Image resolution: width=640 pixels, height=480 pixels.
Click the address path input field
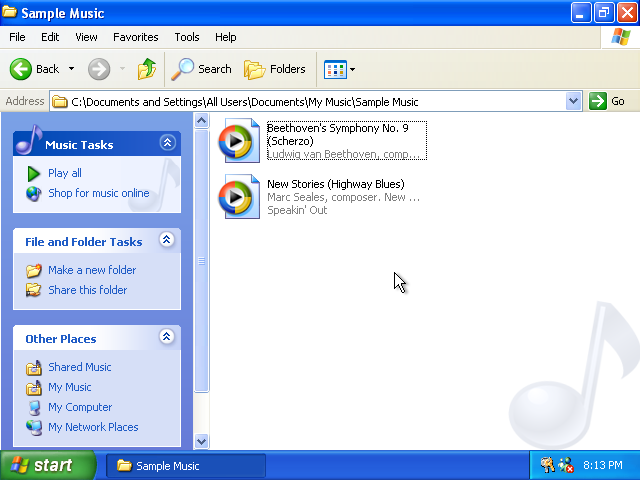point(308,101)
